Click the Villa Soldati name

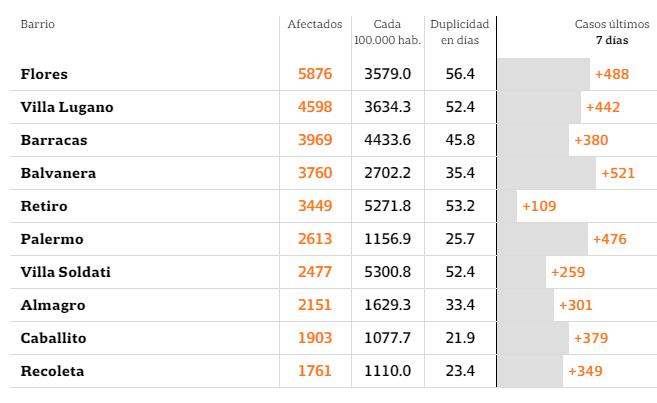coord(65,272)
